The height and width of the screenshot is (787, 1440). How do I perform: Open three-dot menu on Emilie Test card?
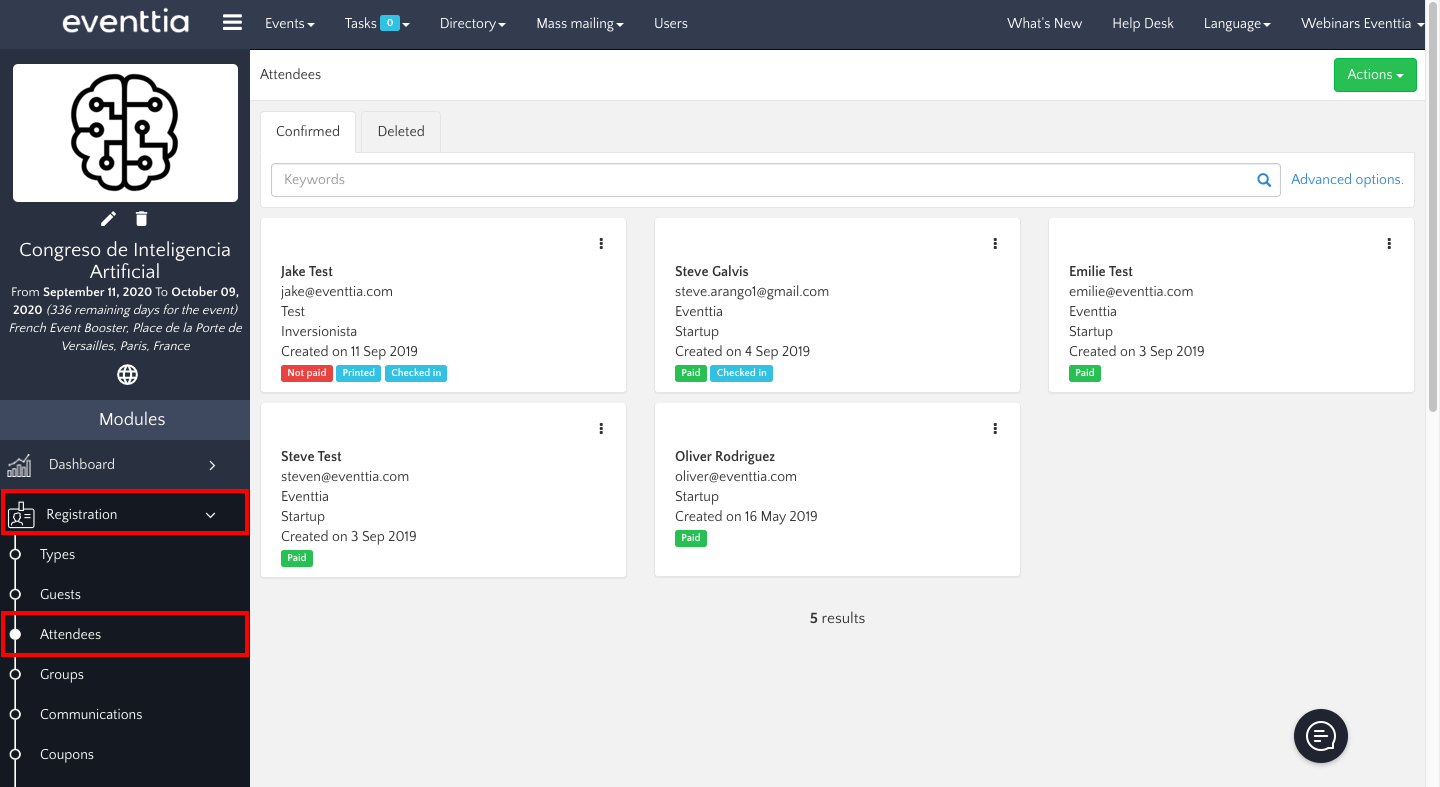tap(1389, 243)
